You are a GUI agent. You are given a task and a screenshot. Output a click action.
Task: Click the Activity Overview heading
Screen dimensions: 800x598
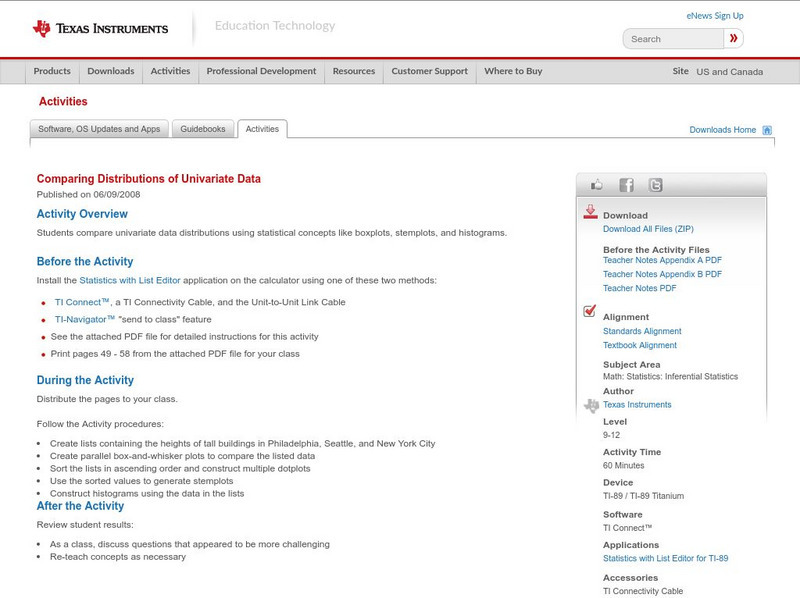tap(82, 214)
